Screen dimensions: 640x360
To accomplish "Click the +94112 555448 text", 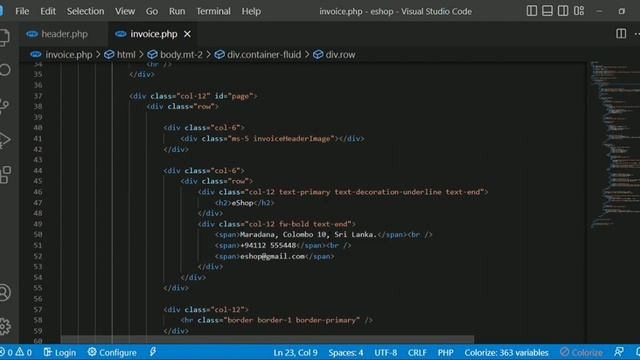I will click(268, 245).
